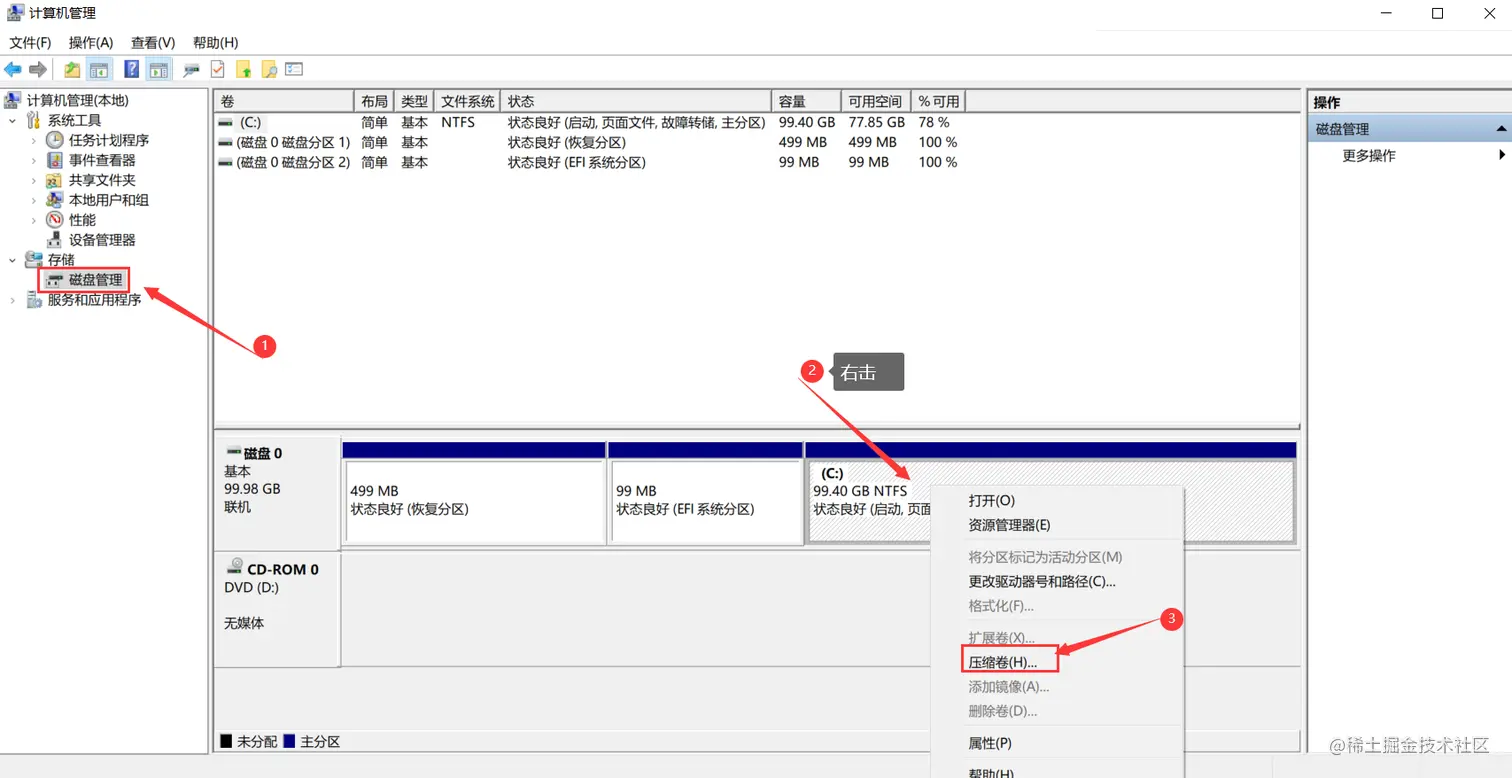Click the document with red checkmark toolbar icon

[217, 69]
